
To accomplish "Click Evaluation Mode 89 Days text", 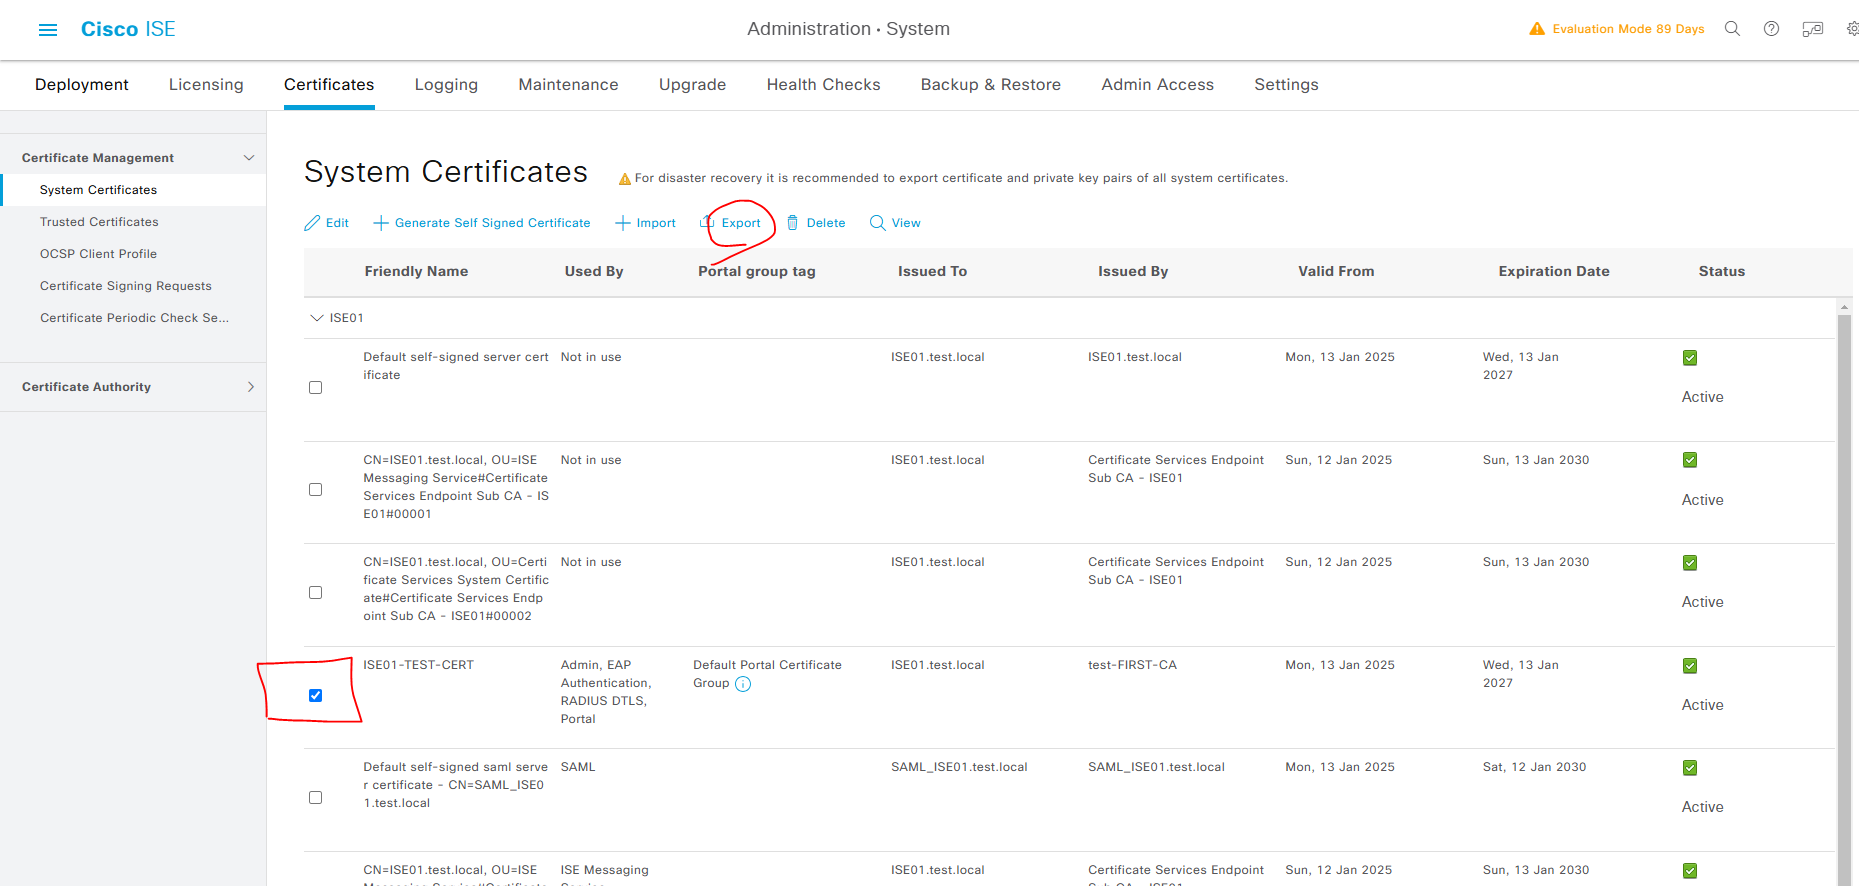I will coord(1628,29).
